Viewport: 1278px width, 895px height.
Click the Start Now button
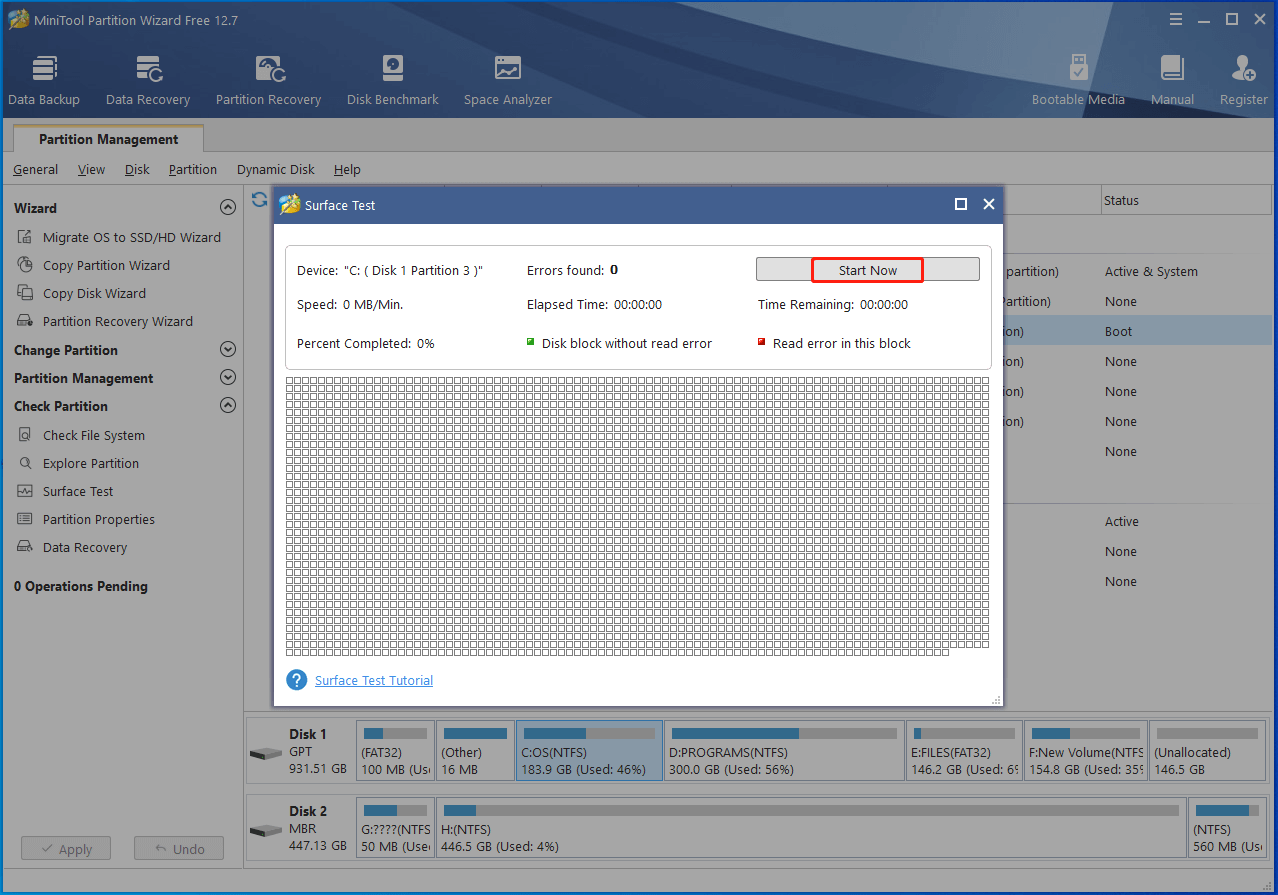(868, 270)
